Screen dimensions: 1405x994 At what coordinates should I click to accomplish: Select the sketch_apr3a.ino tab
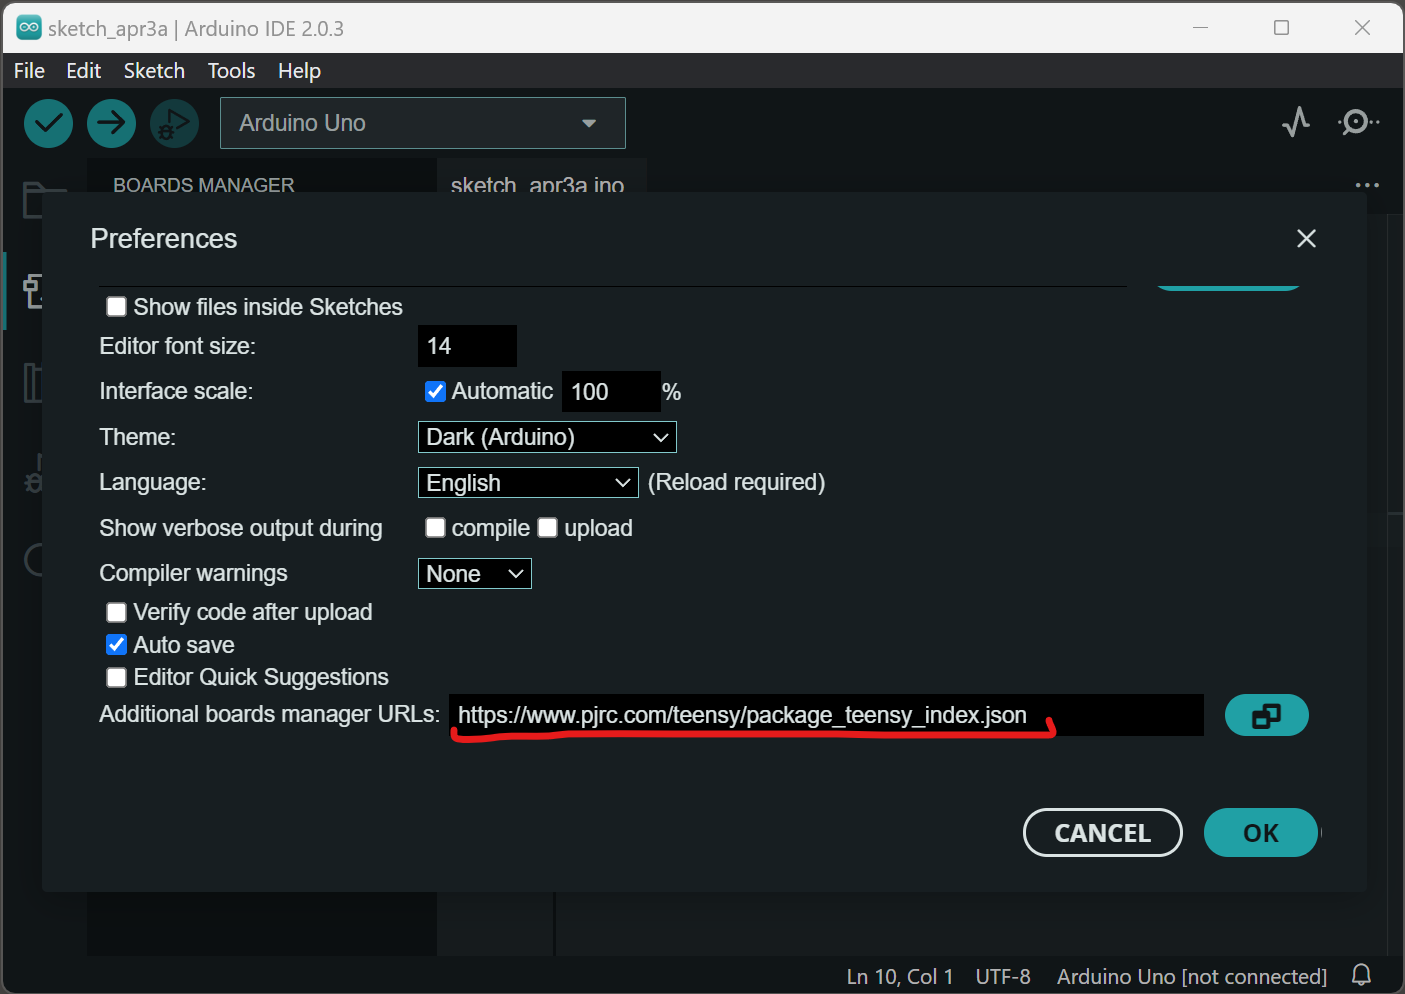point(538,183)
